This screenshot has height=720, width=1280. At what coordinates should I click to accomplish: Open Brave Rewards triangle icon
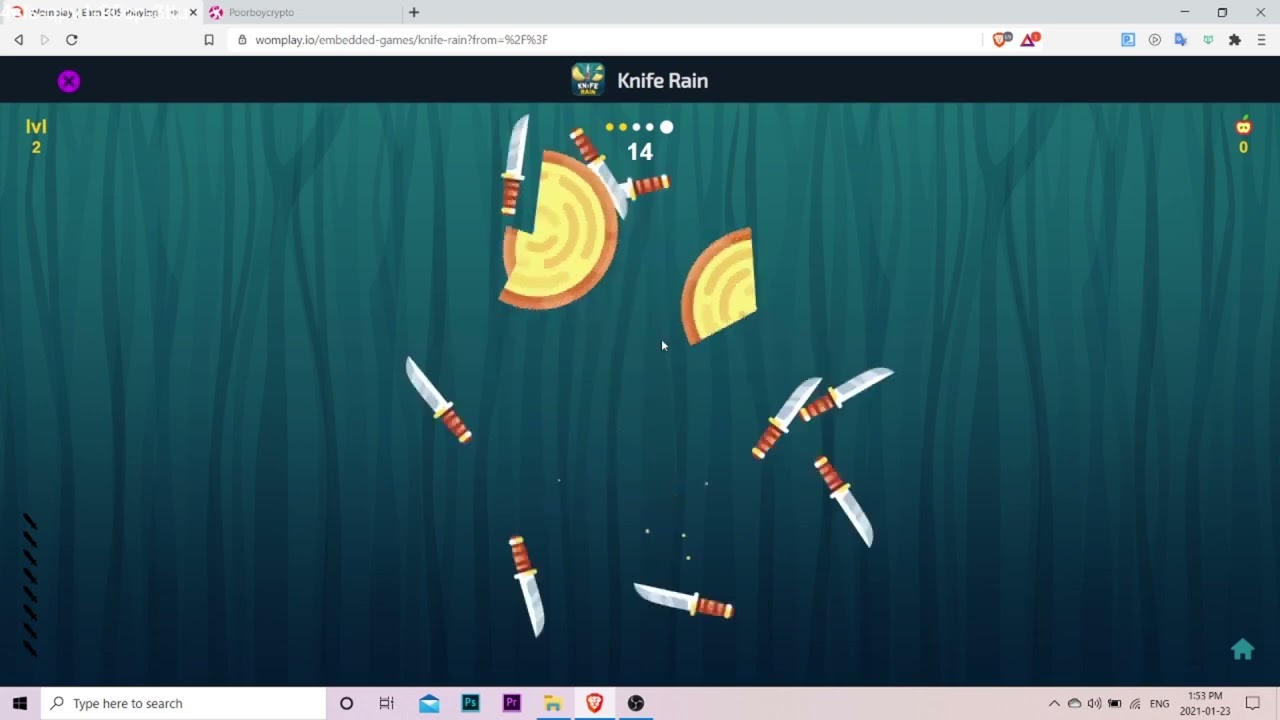tap(1030, 40)
